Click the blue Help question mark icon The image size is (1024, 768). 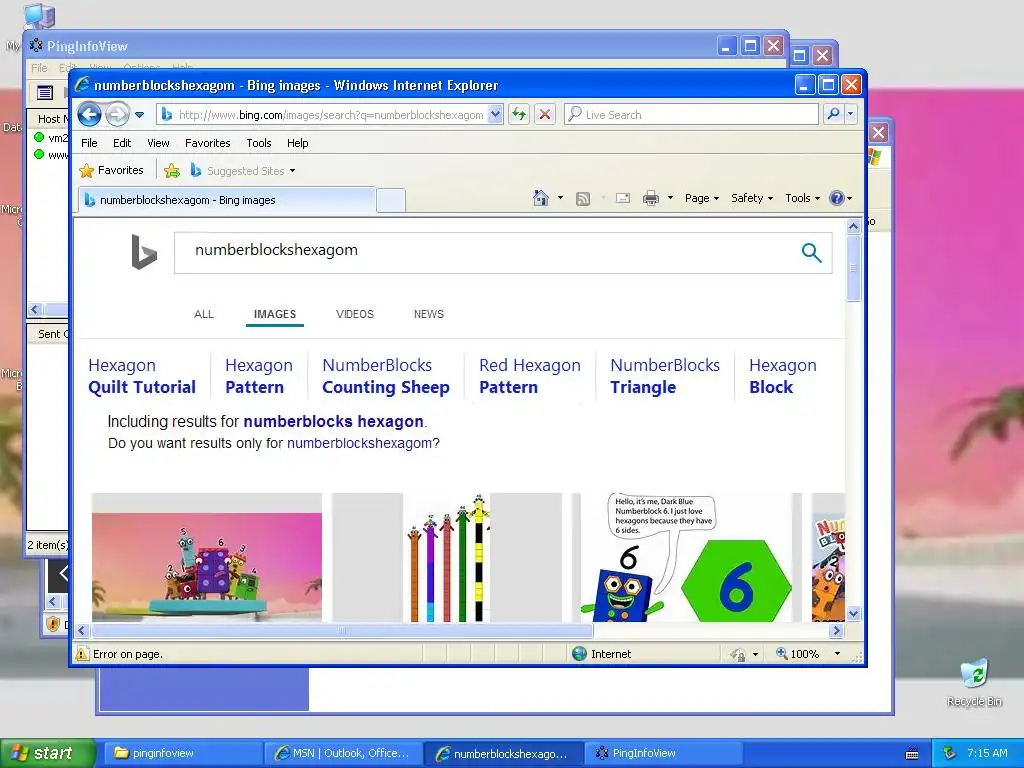[837, 198]
